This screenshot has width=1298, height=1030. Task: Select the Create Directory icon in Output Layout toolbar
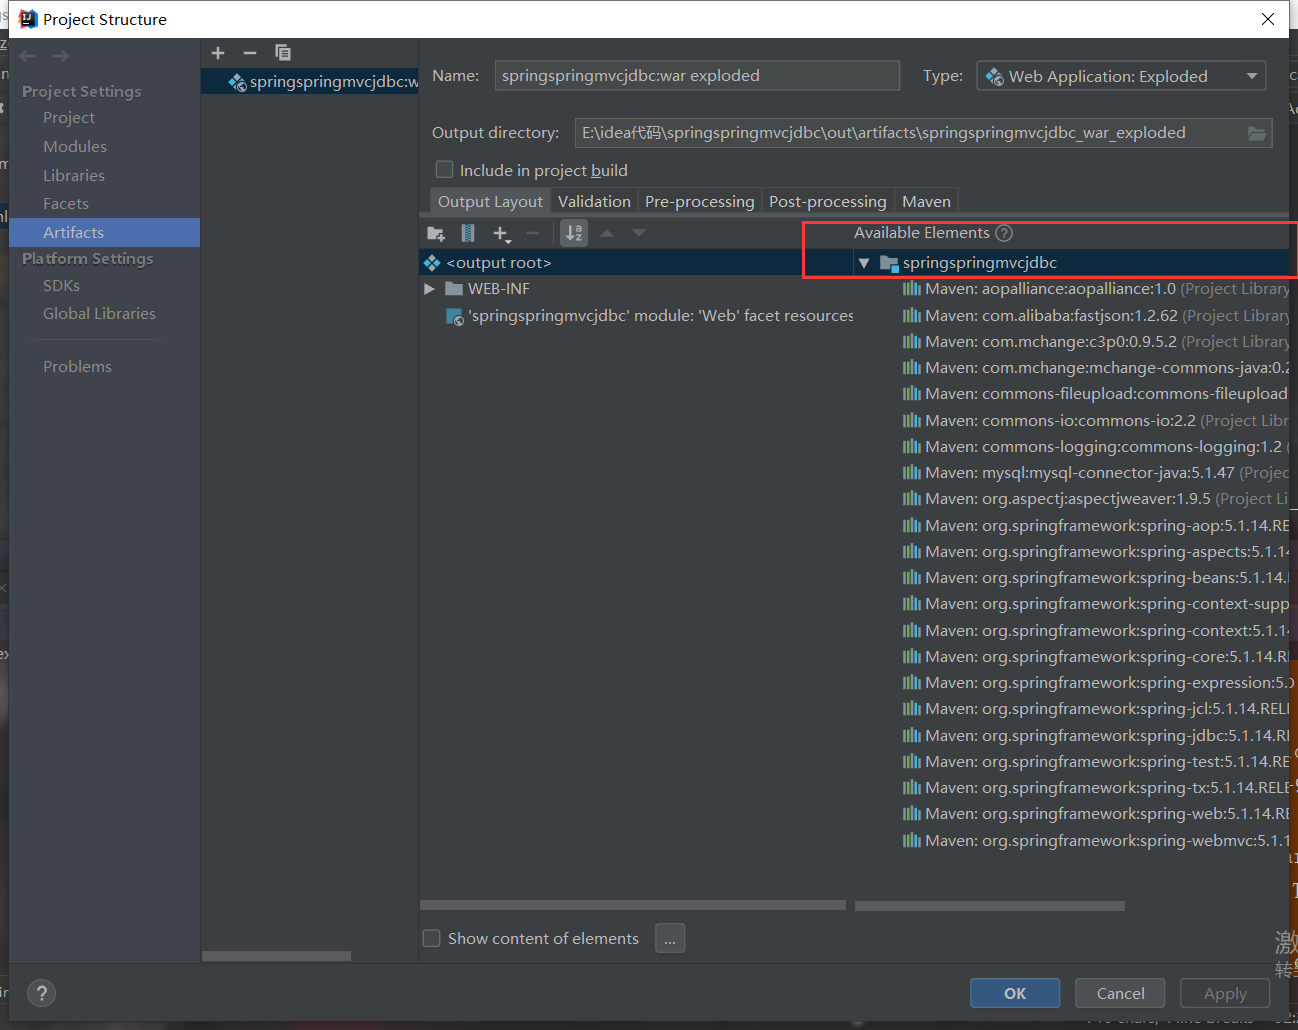pos(436,232)
